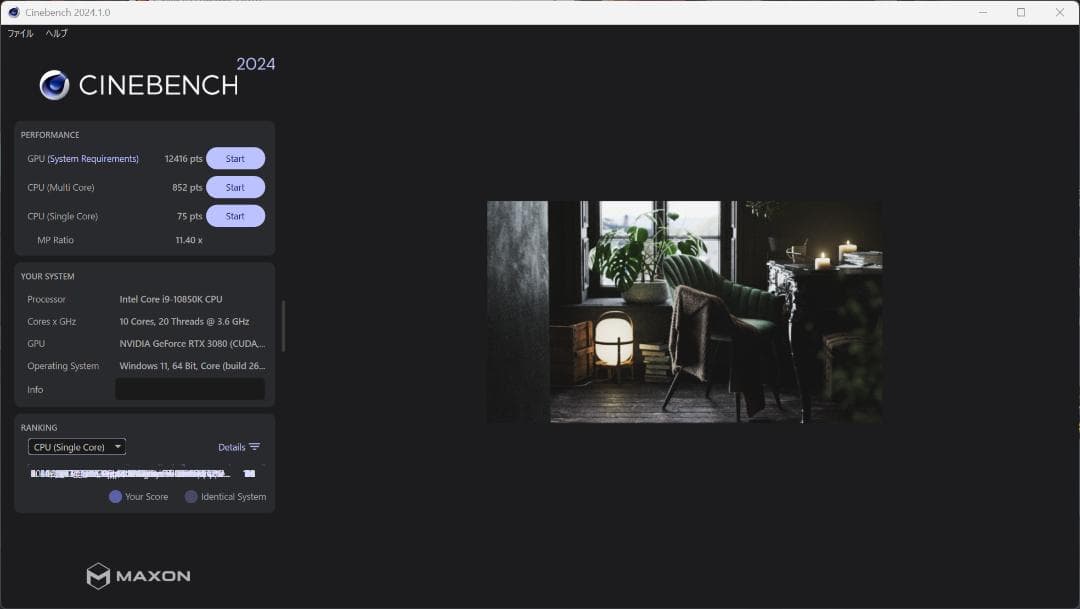Click the Cinebench logo icon
The height and width of the screenshot is (609, 1080).
[54, 85]
